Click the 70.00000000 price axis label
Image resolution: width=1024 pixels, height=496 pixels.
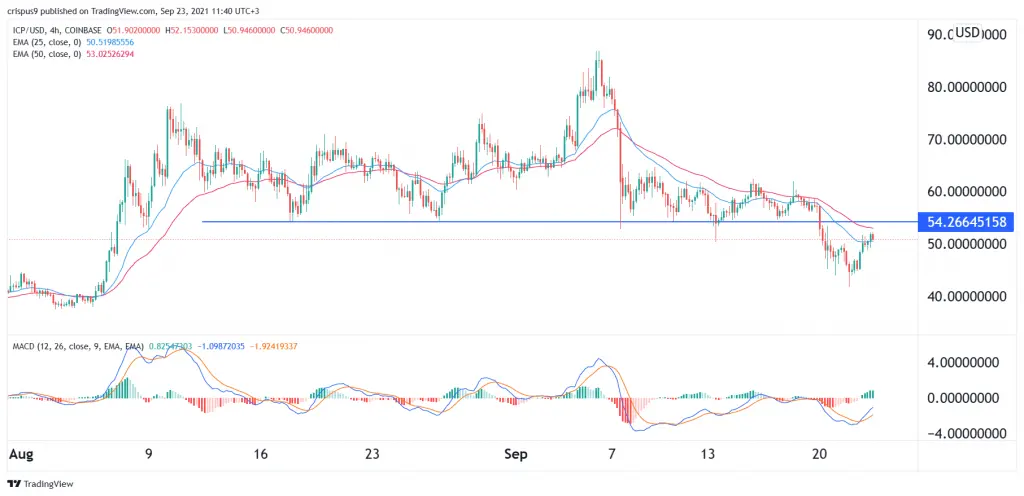[969, 139]
